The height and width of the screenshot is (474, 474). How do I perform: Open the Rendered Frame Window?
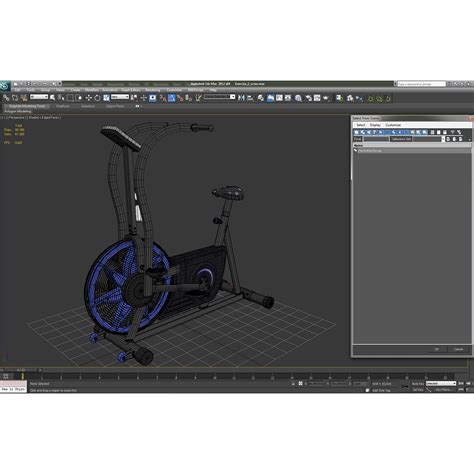317,98
